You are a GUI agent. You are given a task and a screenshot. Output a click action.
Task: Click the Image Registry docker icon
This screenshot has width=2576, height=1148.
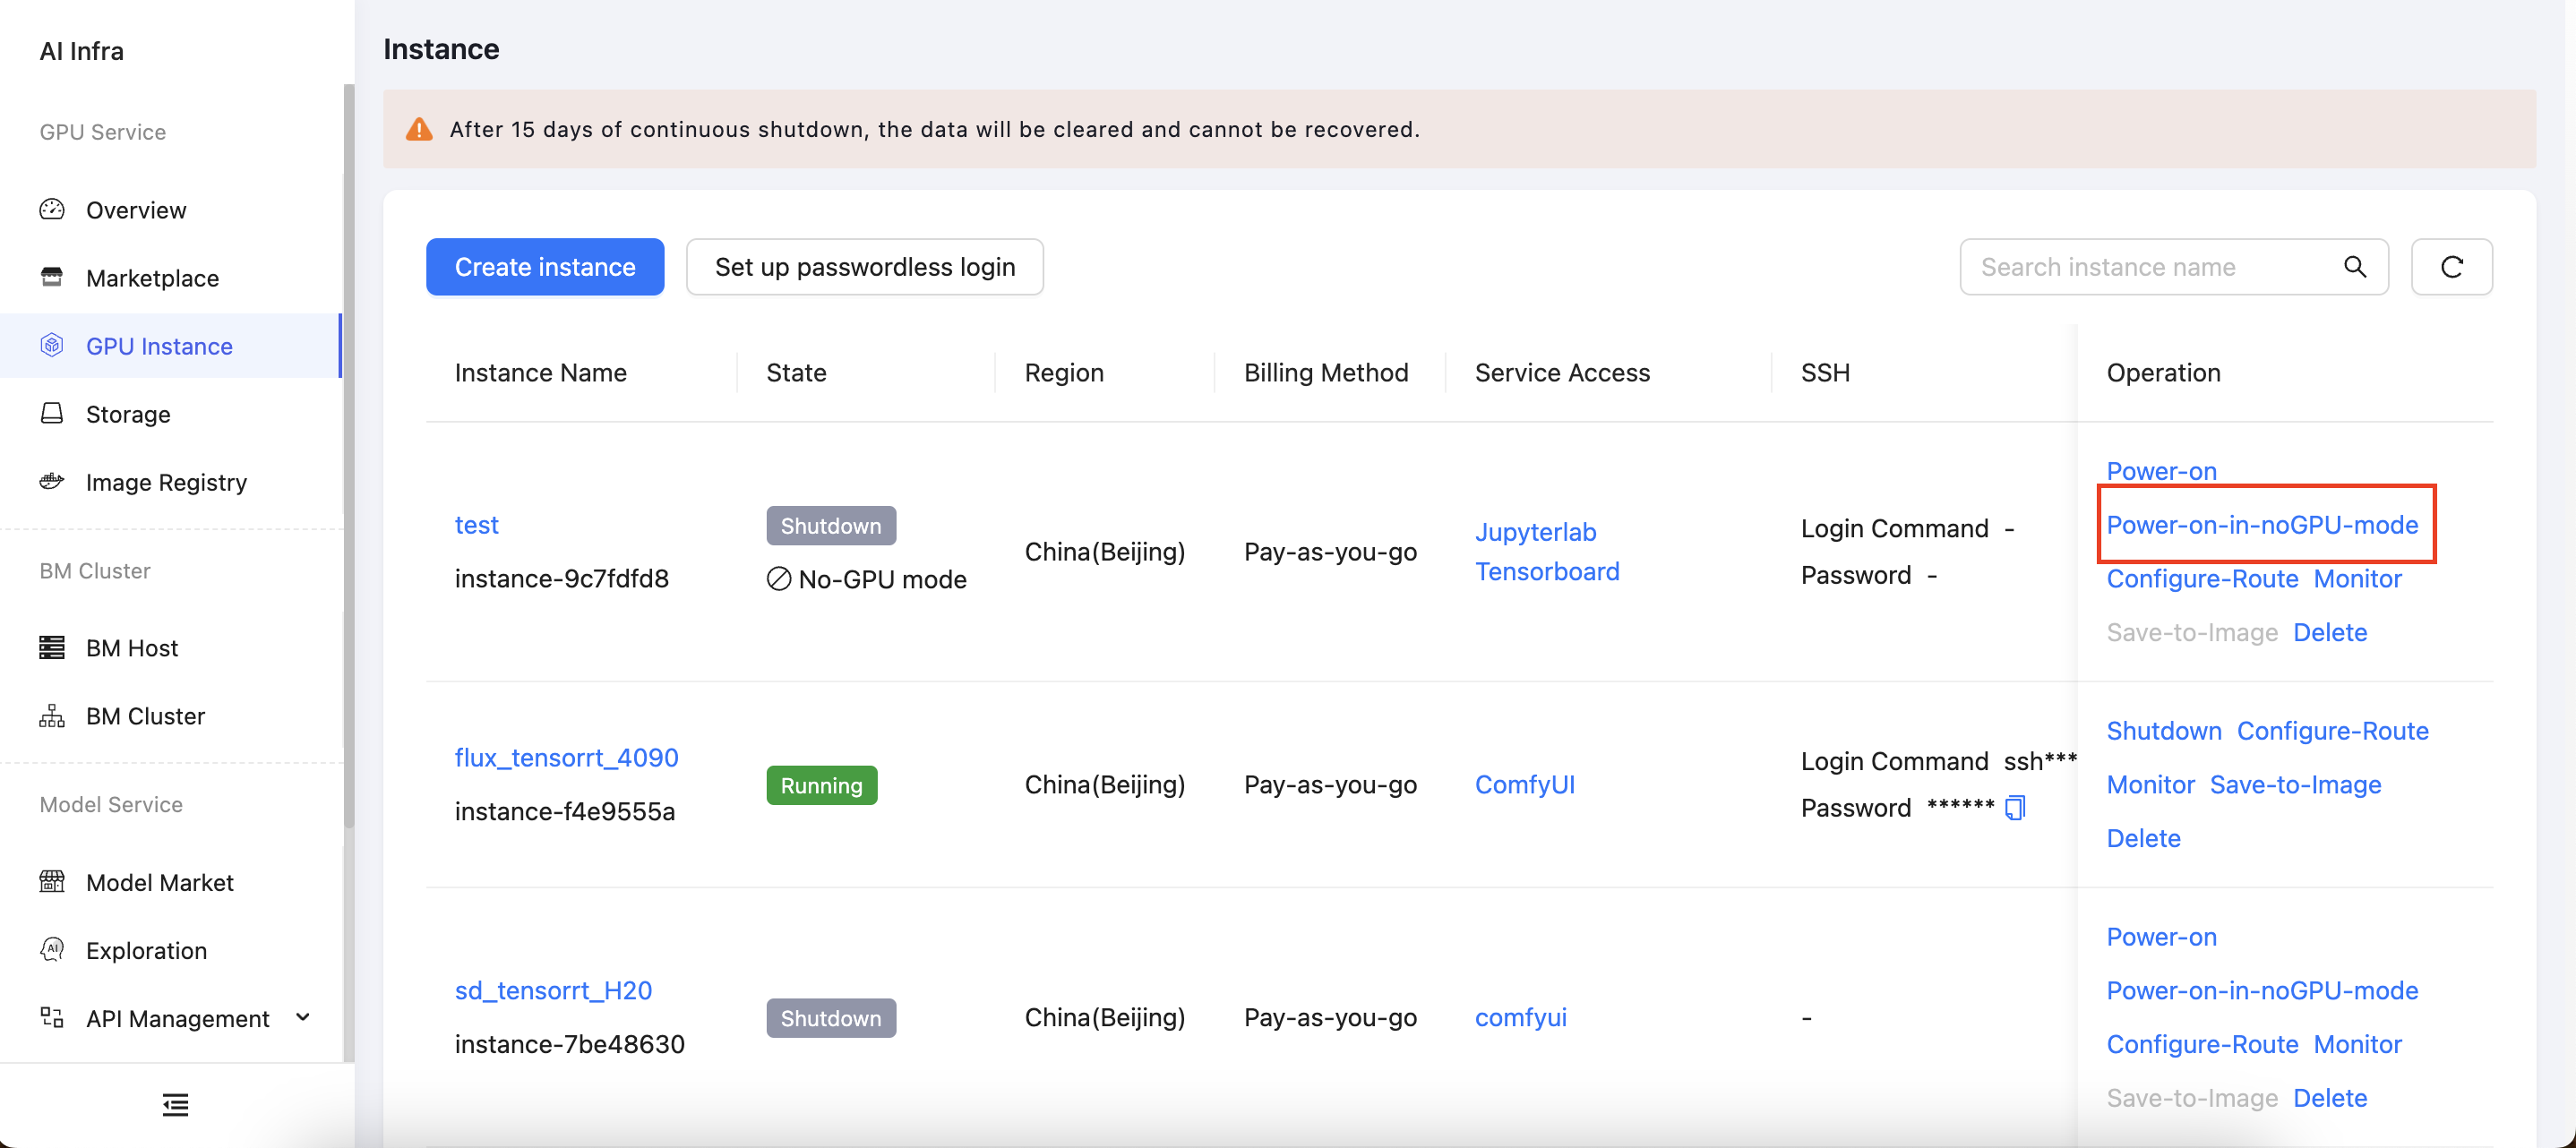(52, 481)
